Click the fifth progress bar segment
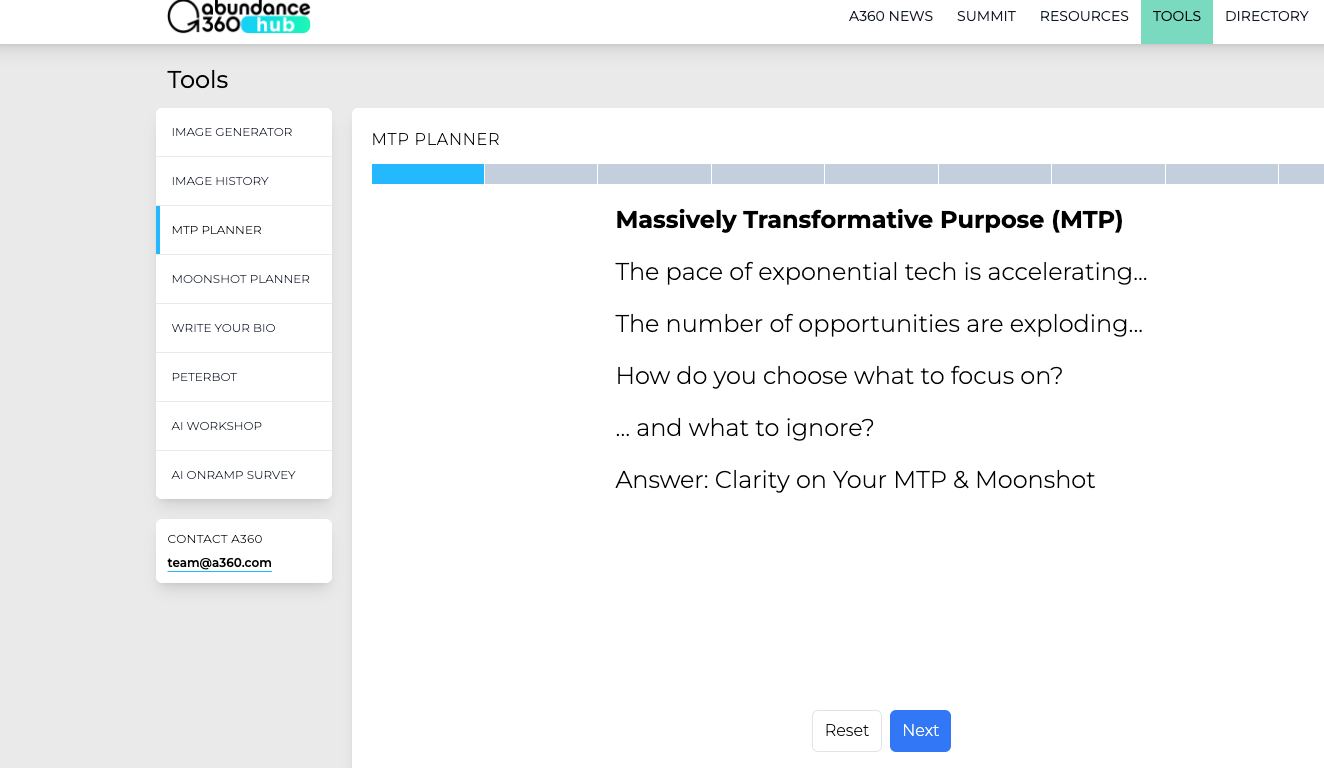Viewport: 1324px width, 768px height. tap(881, 174)
